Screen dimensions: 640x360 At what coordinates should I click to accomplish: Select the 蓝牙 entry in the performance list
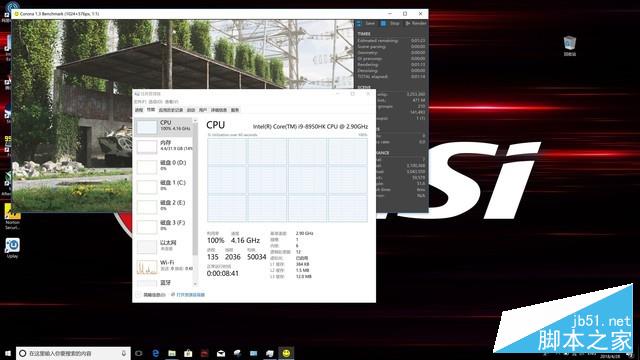pyautogui.click(x=163, y=283)
